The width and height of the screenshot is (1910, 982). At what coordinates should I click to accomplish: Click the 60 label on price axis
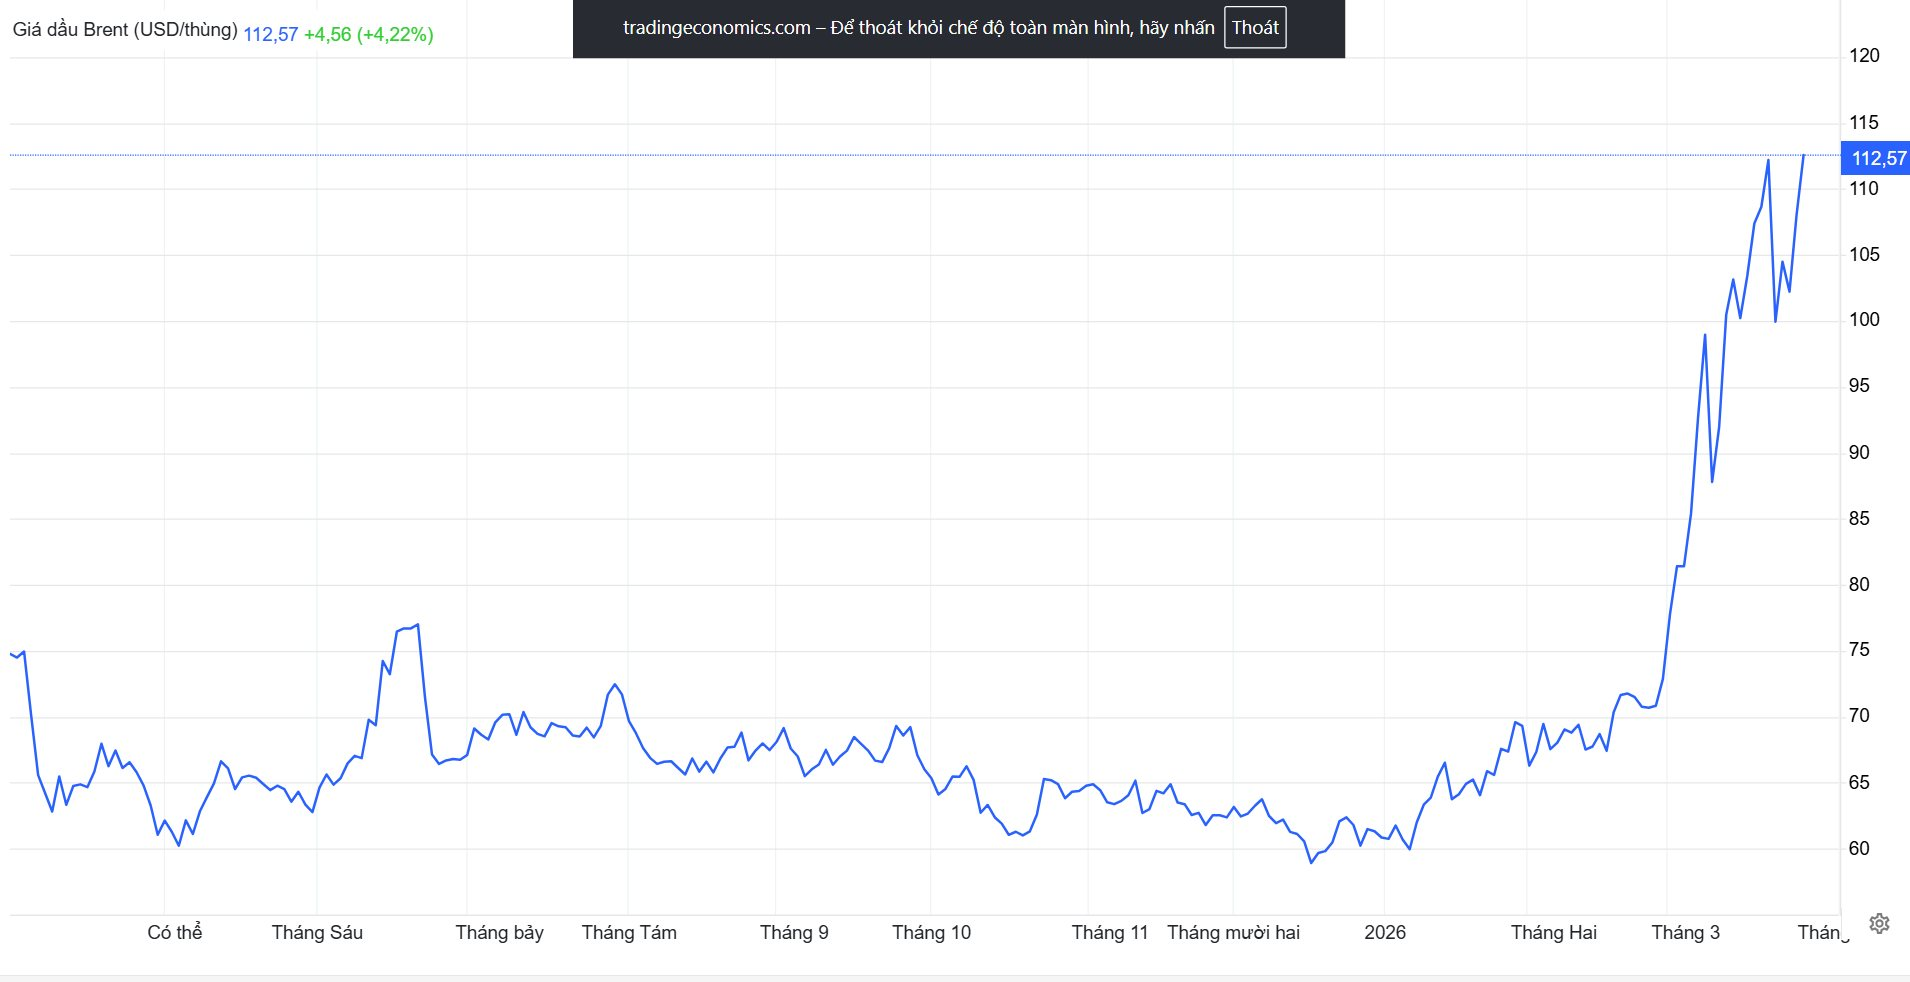[1858, 848]
